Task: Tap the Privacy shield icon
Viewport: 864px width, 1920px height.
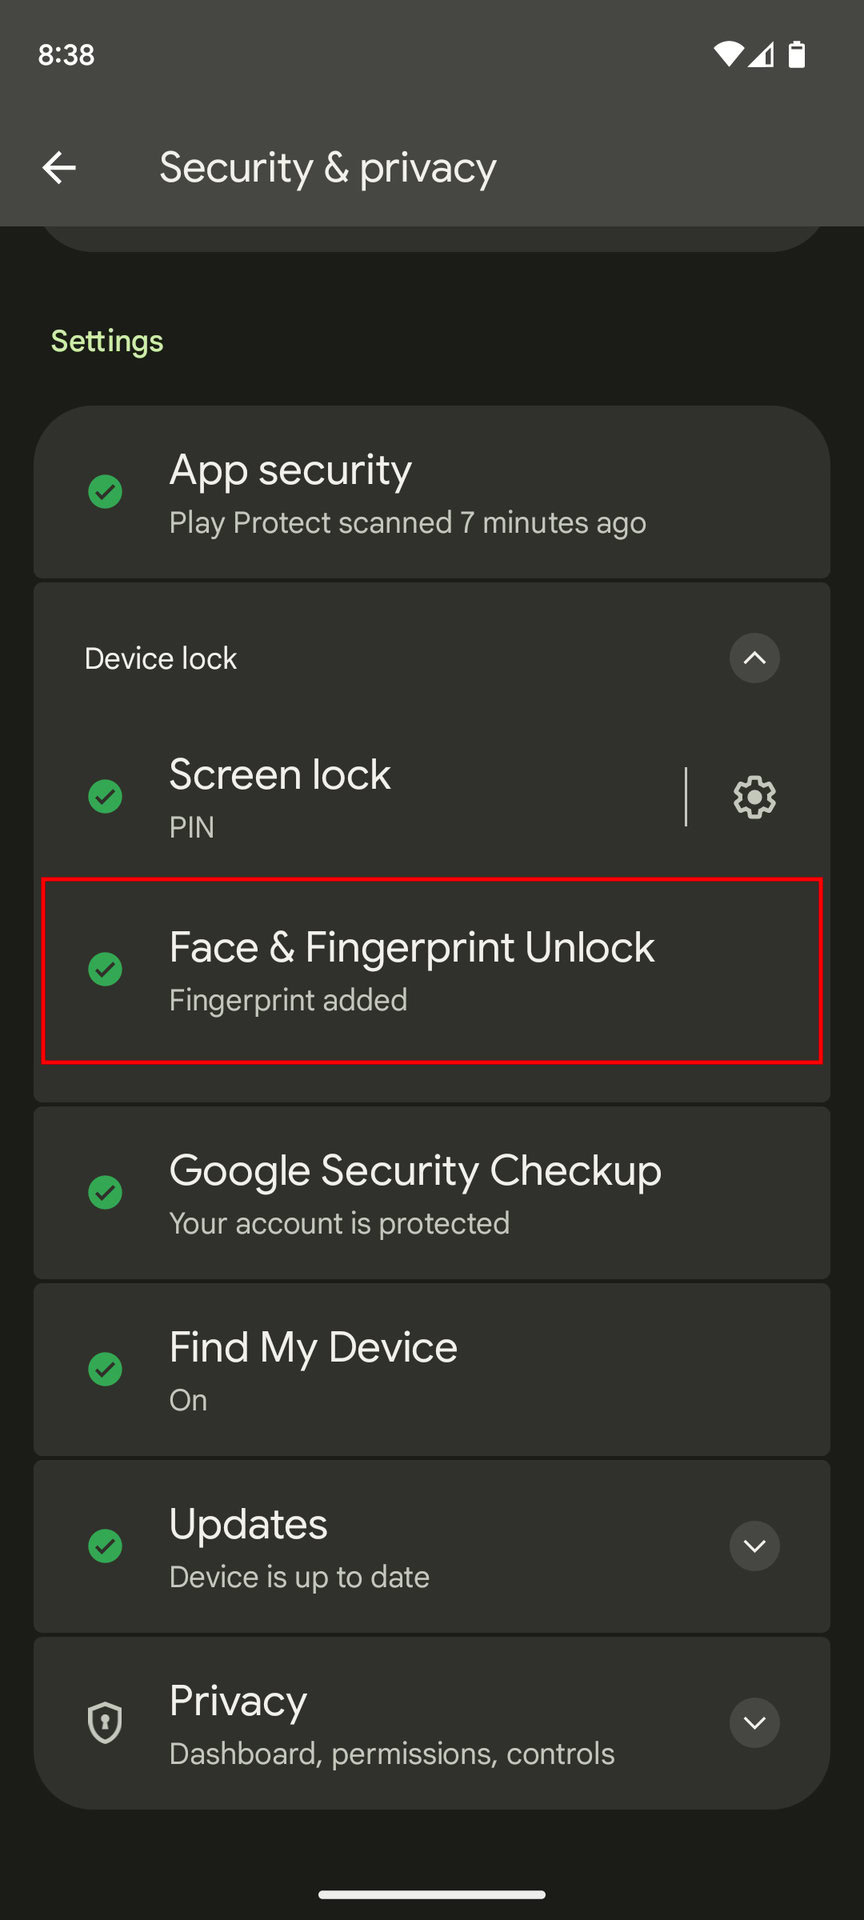Action: (105, 1723)
